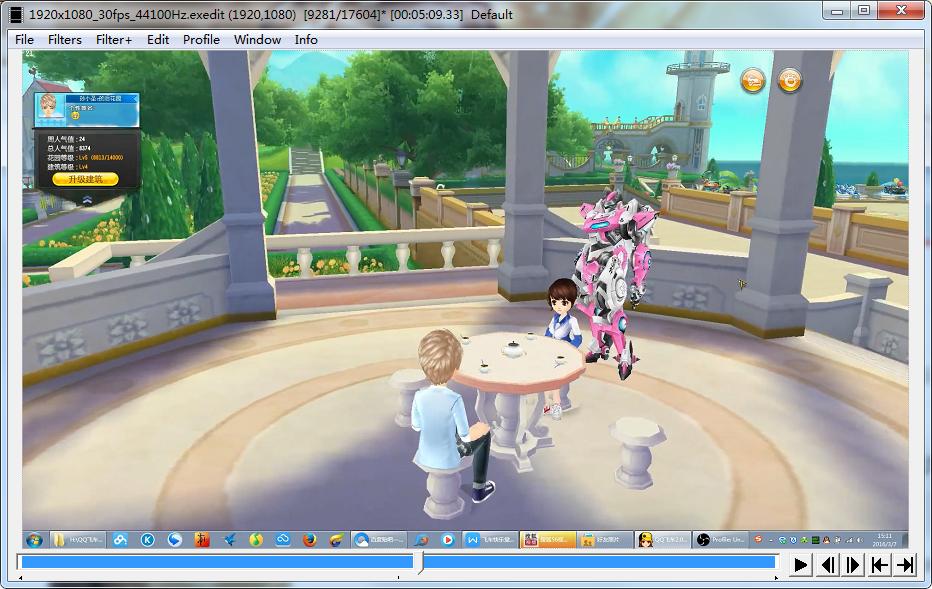Click the blue-white round taskbar icon after K
932x589 pixels.
coord(175,540)
